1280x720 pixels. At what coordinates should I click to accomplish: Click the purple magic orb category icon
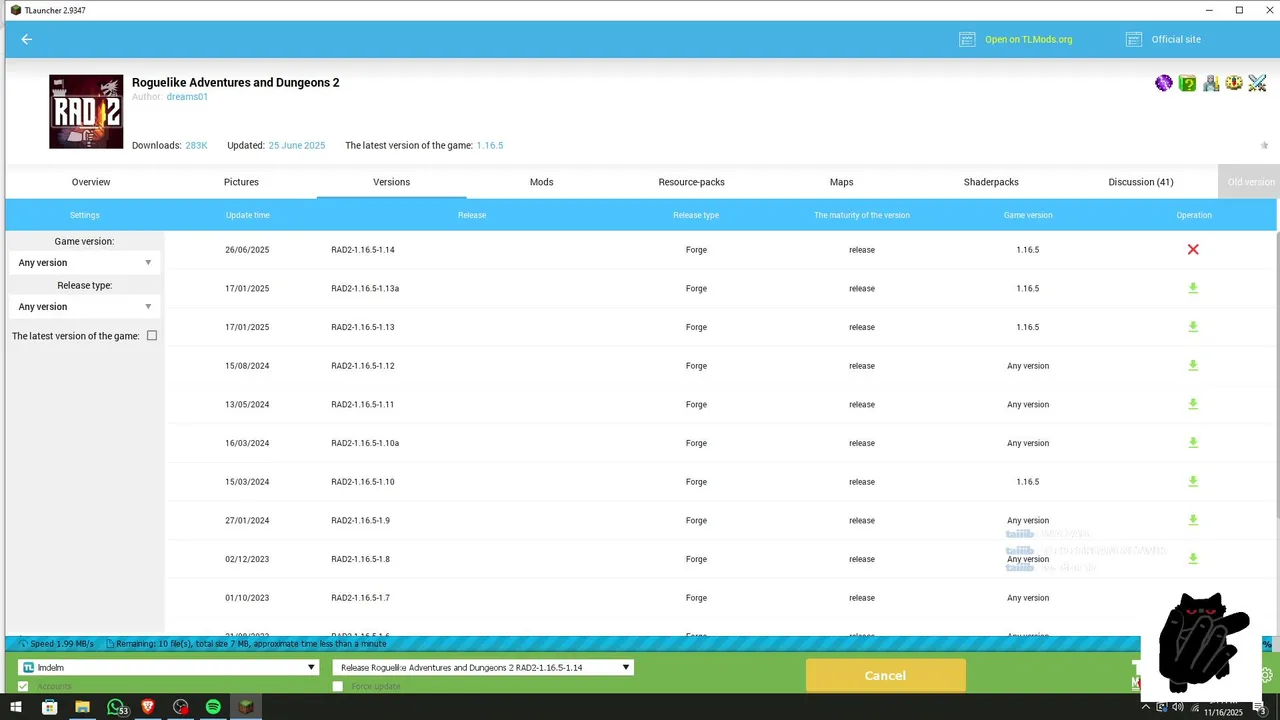pos(1164,83)
